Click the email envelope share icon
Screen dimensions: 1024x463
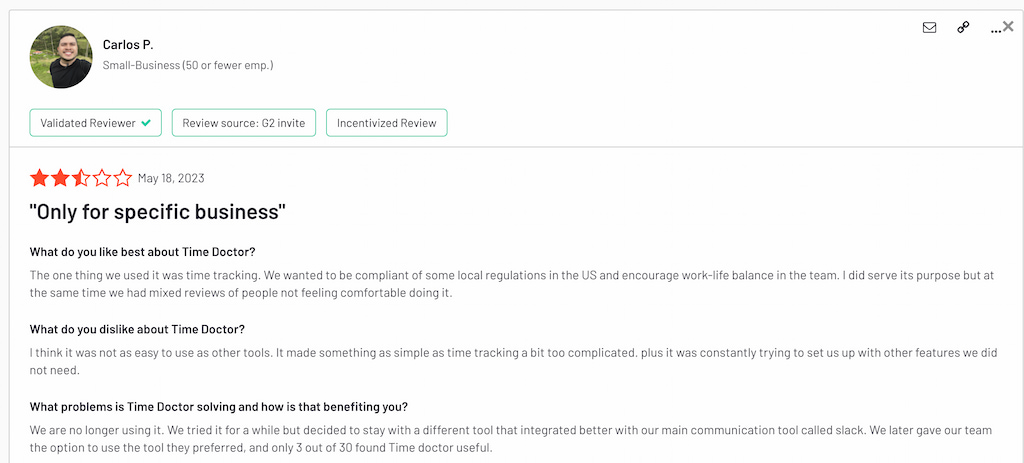[930, 28]
